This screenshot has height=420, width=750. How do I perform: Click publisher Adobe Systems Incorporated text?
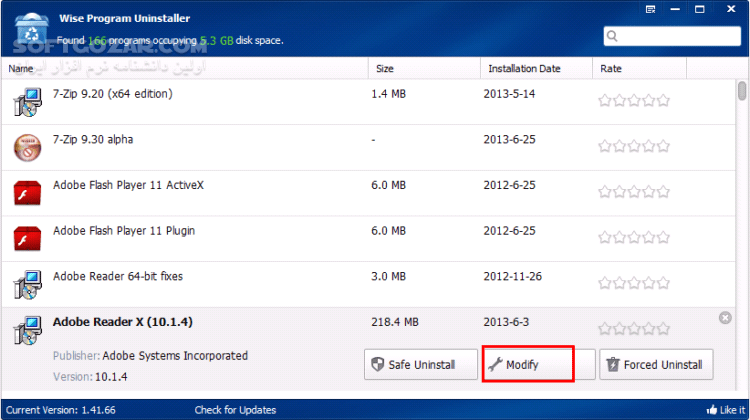175,356
